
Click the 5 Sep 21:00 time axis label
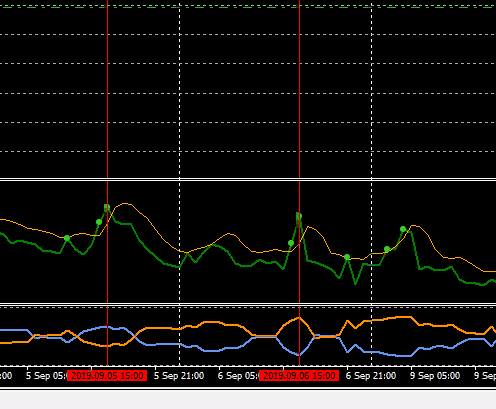(x=179, y=376)
